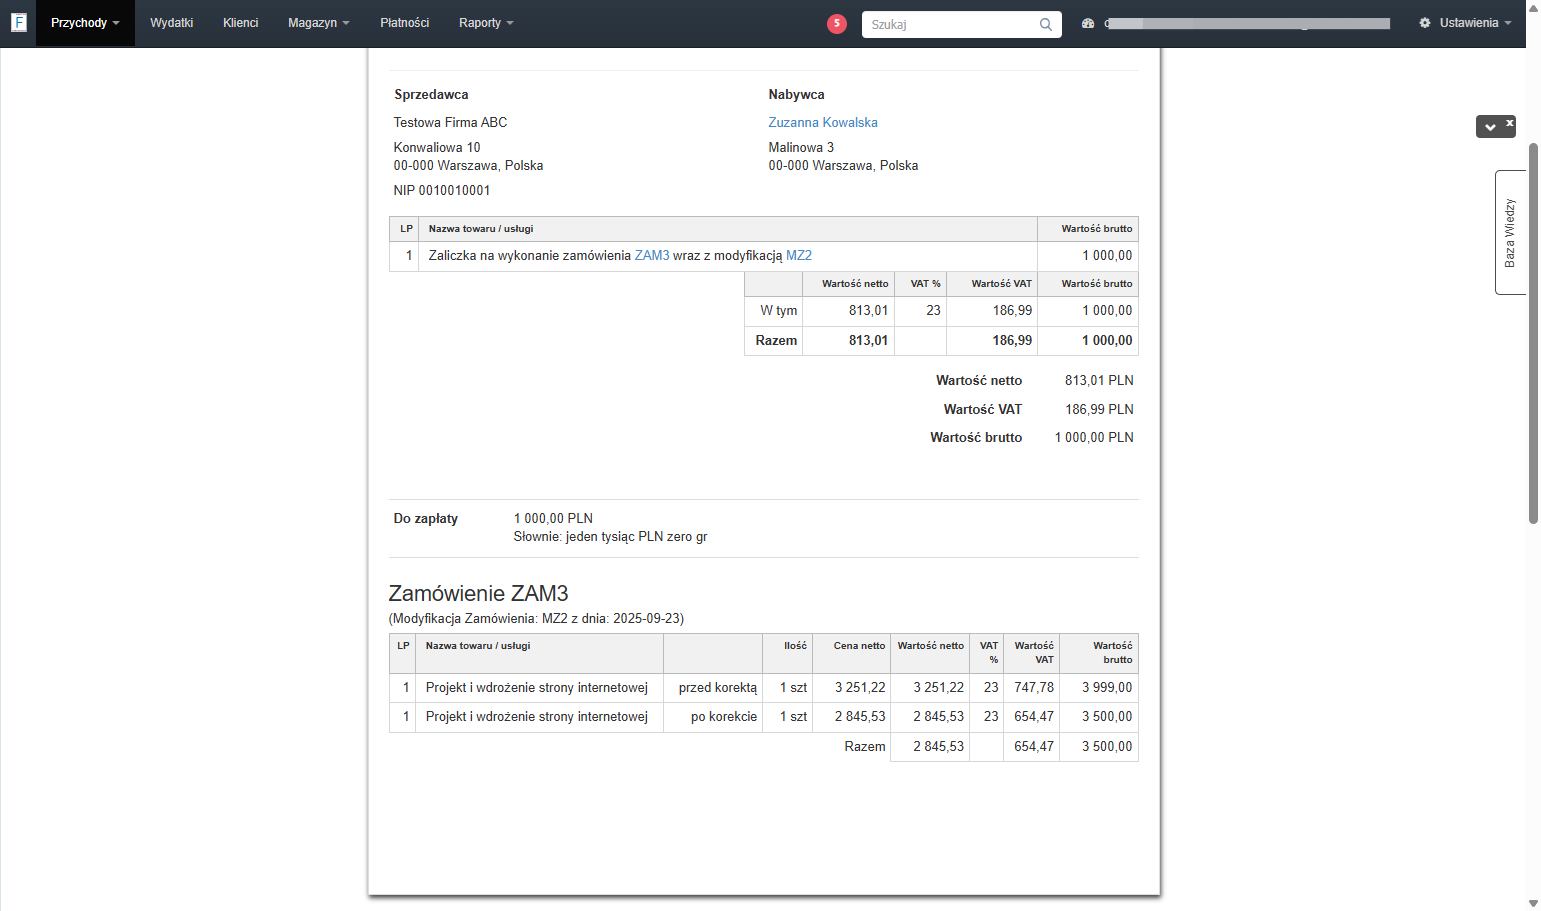Click the app logo icon in navbar
Screen dimensions: 1541x911
pos(18,21)
